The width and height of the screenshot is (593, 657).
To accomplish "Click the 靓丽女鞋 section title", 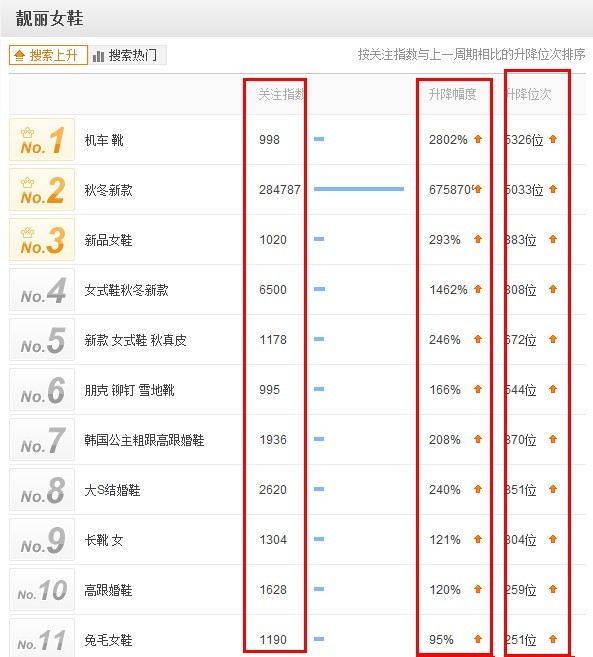I will [49, 18].
